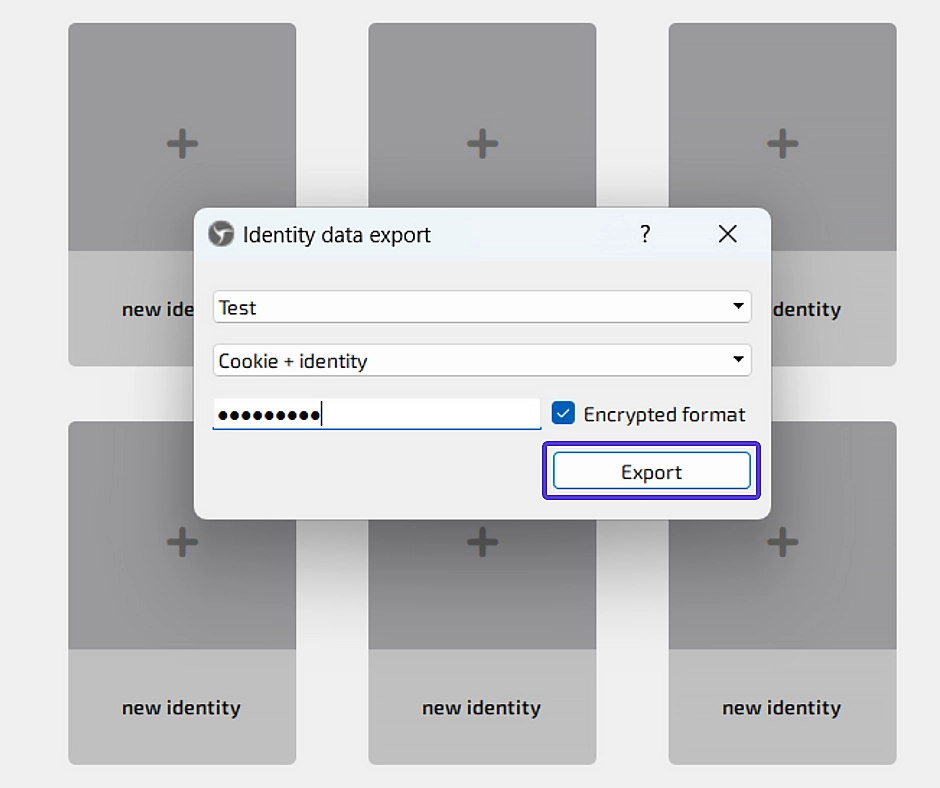The image size is (940, 788).
Task: Click the plus in bottom-right identity card
Action: point(783,542)
